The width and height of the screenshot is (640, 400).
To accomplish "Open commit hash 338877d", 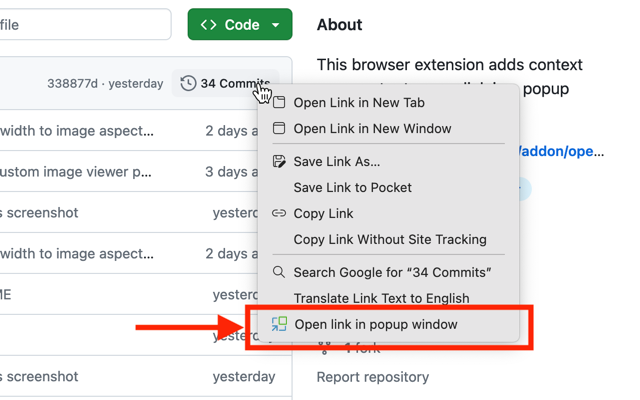I will (72, 84).
